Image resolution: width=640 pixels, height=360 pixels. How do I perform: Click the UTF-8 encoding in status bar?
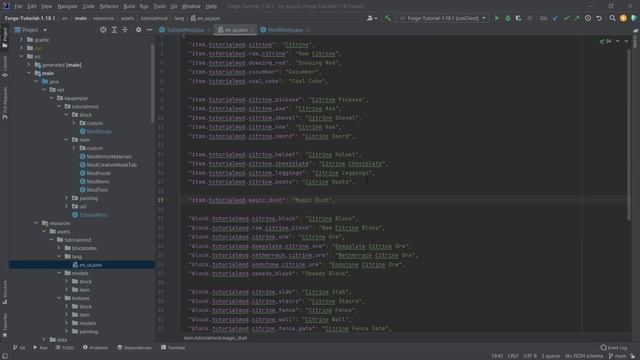[x=530, y=356]
